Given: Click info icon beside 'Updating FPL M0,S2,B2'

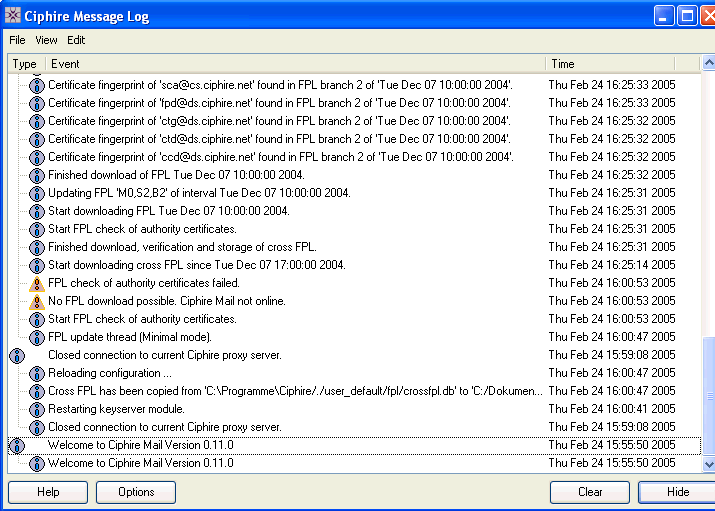Looking at the screenshot, I should pos(36,193).
